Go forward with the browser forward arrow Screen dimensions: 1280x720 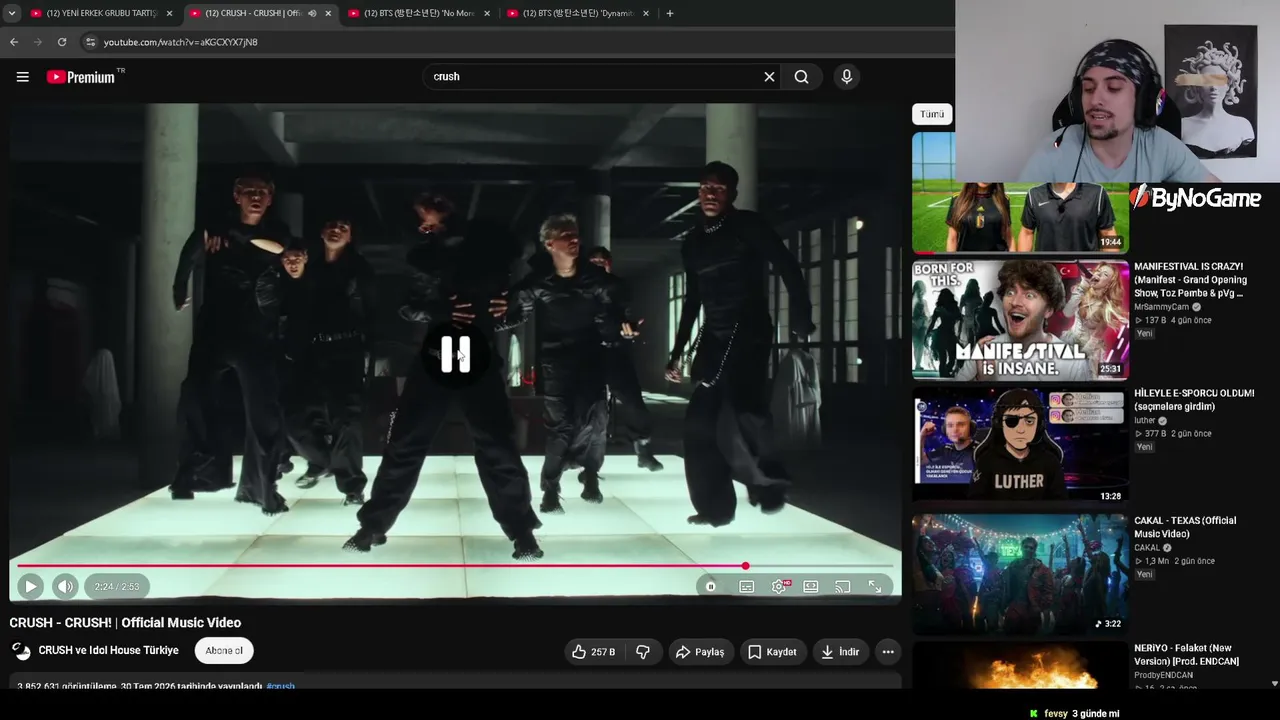coord(38,42)
